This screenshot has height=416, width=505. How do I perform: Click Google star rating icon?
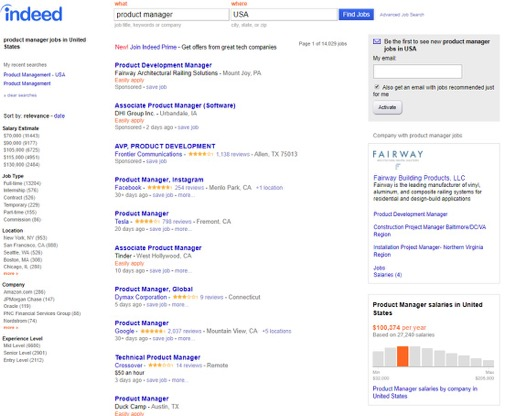[153, 331]
